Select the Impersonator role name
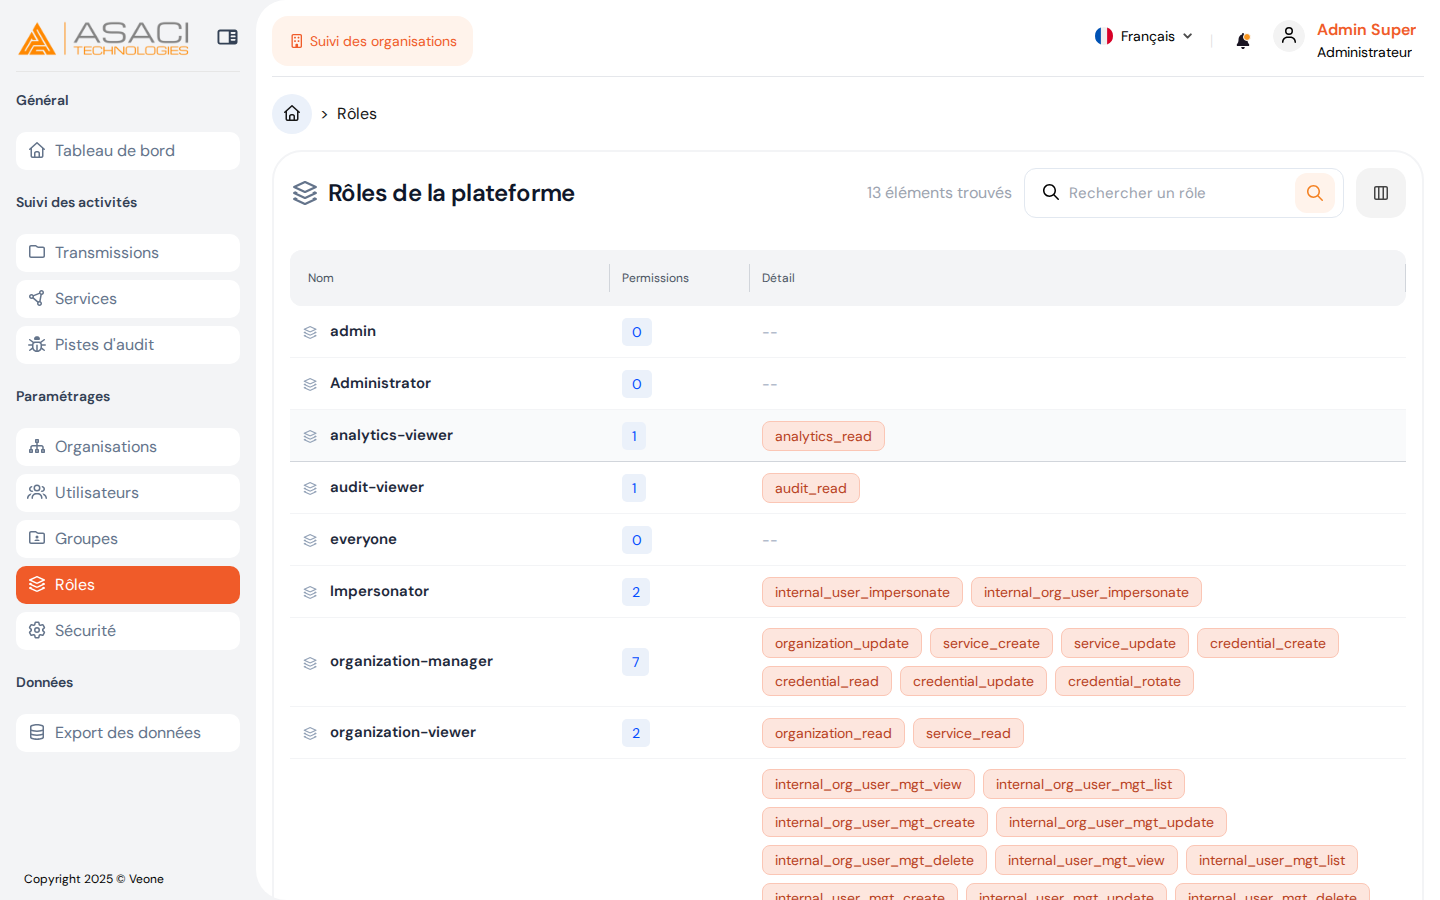Viewport: 1440px width, 900px height. tap(379, 591)
